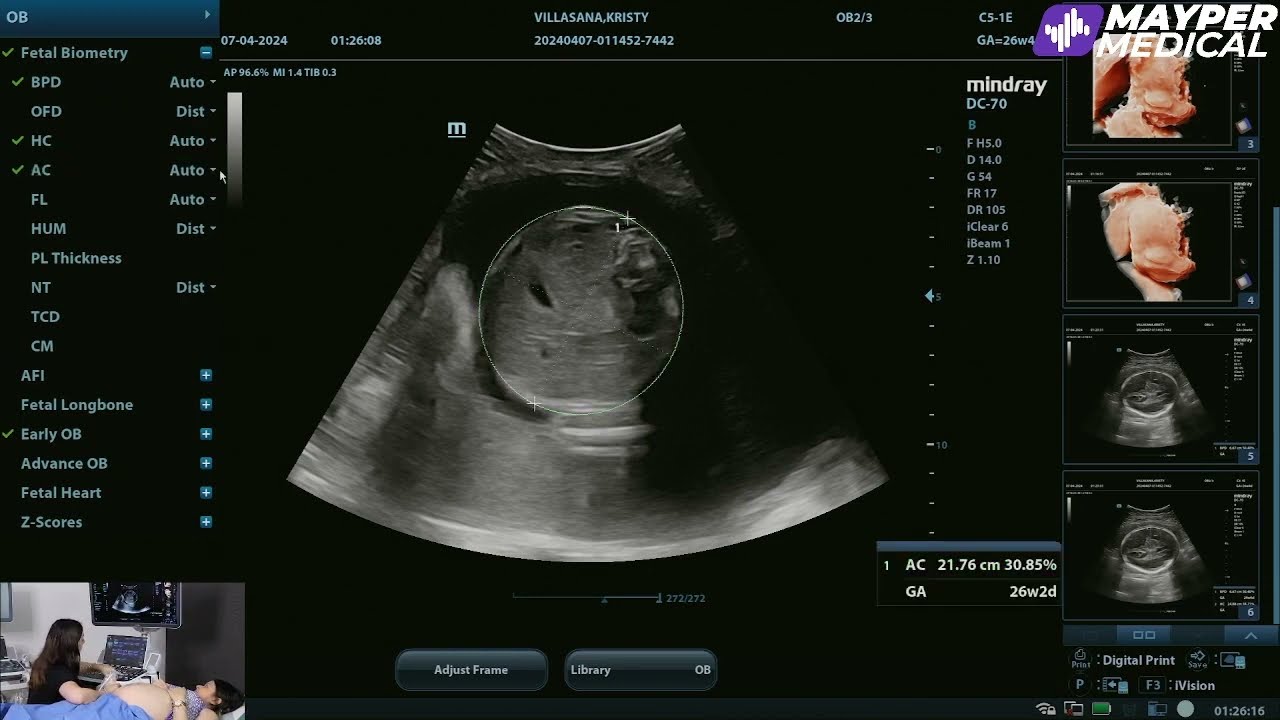Click the 'm' orientation marker on image
This screenshot has width=1280, height=720.
point(457,129)
